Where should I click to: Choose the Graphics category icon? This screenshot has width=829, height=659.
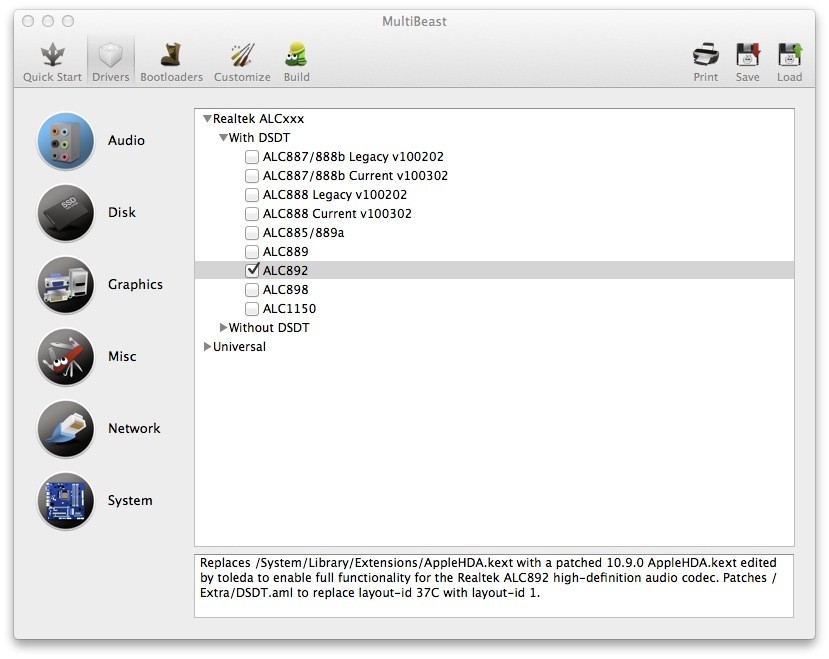pyautogui.click(x=66, y=285)
